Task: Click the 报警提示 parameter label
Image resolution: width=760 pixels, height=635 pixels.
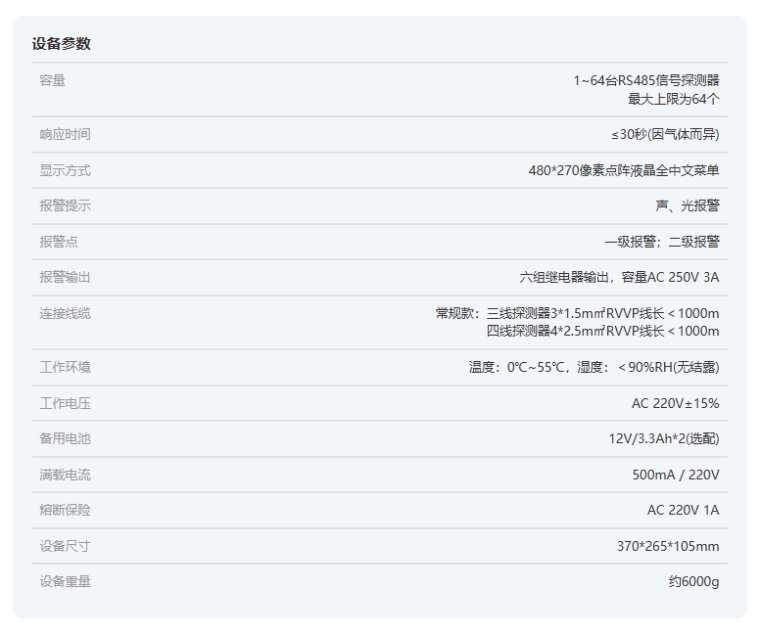Action: click(x=65, y=206)
